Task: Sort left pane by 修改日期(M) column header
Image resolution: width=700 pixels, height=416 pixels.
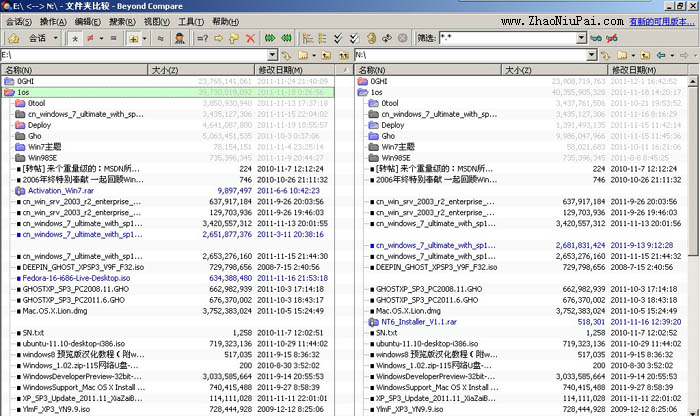Action: [295, 70]
